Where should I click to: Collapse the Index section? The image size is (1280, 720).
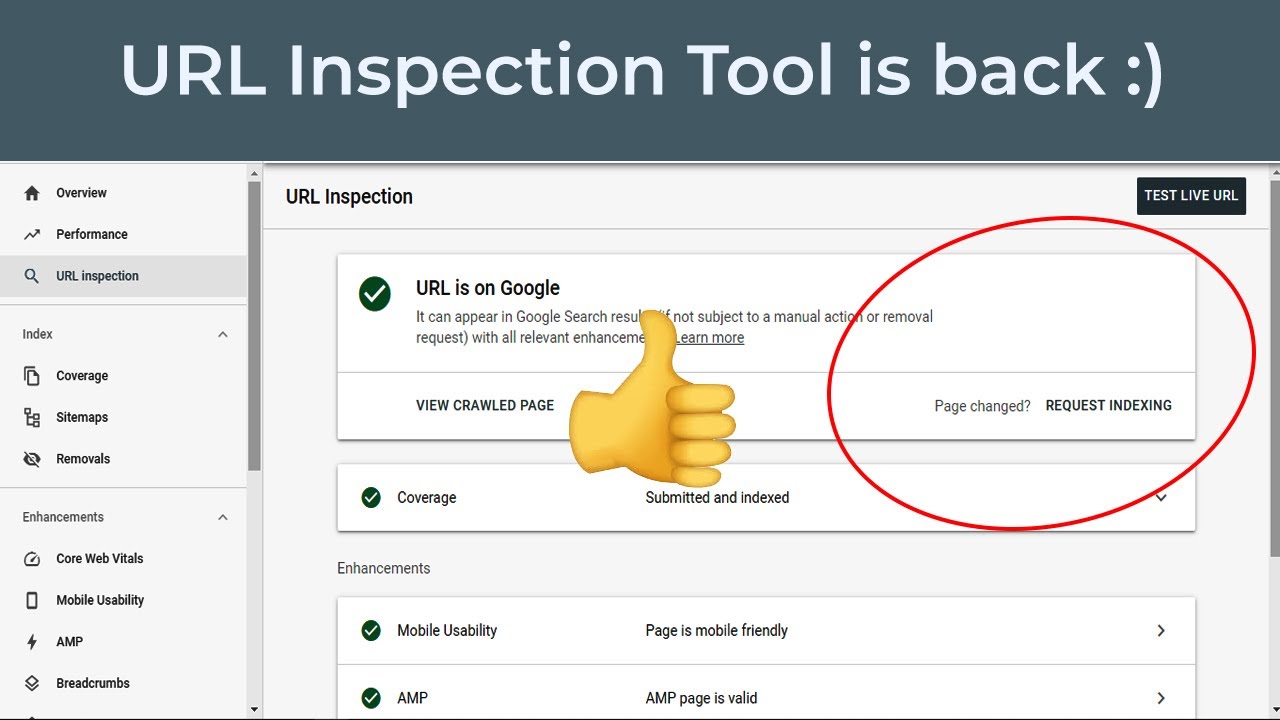click(223, 334)
